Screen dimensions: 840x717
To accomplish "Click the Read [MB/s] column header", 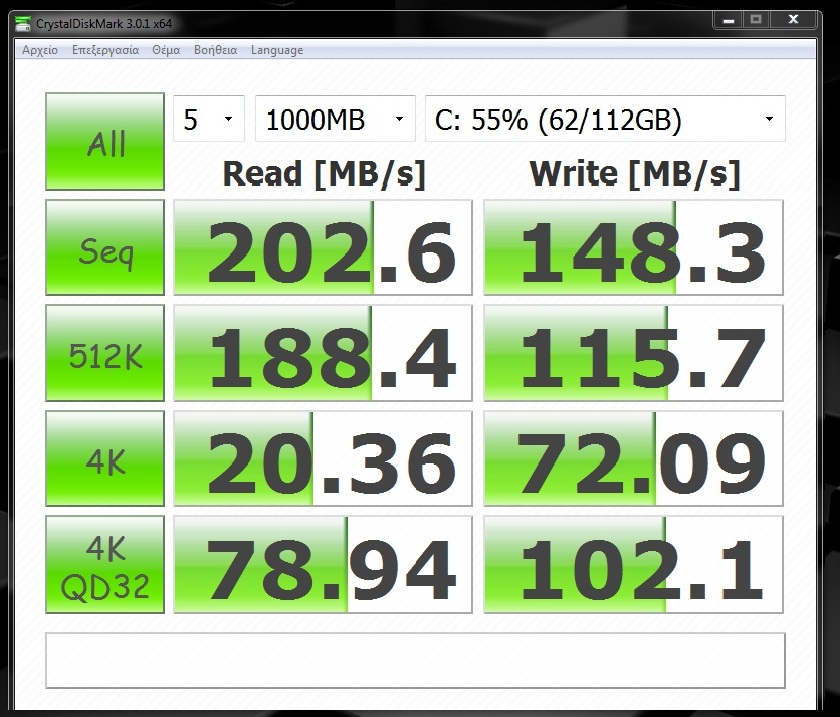I will tap(324, 174).
